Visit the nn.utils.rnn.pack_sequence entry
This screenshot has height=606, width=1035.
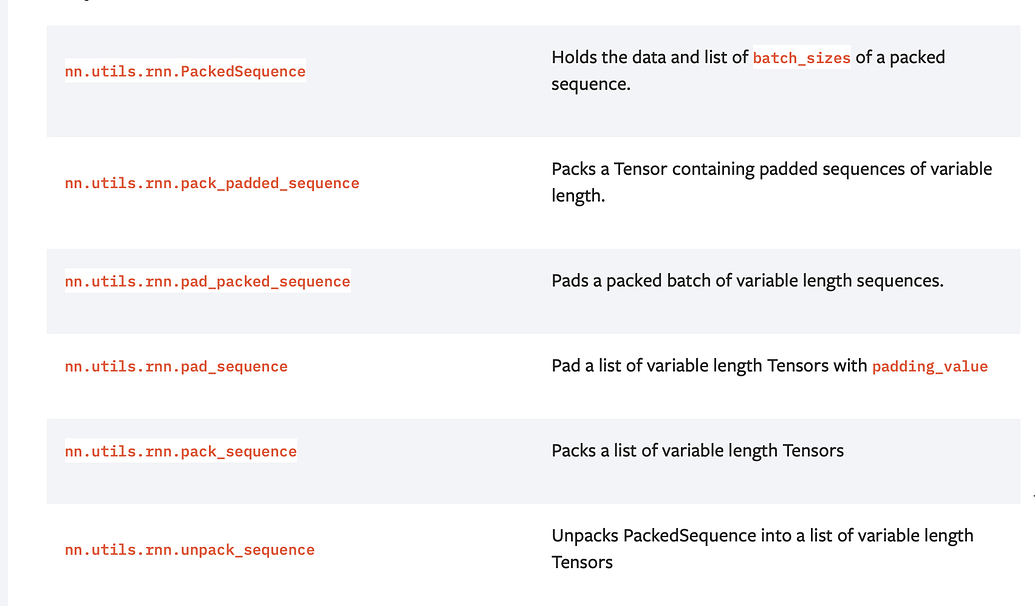[181, 452]
